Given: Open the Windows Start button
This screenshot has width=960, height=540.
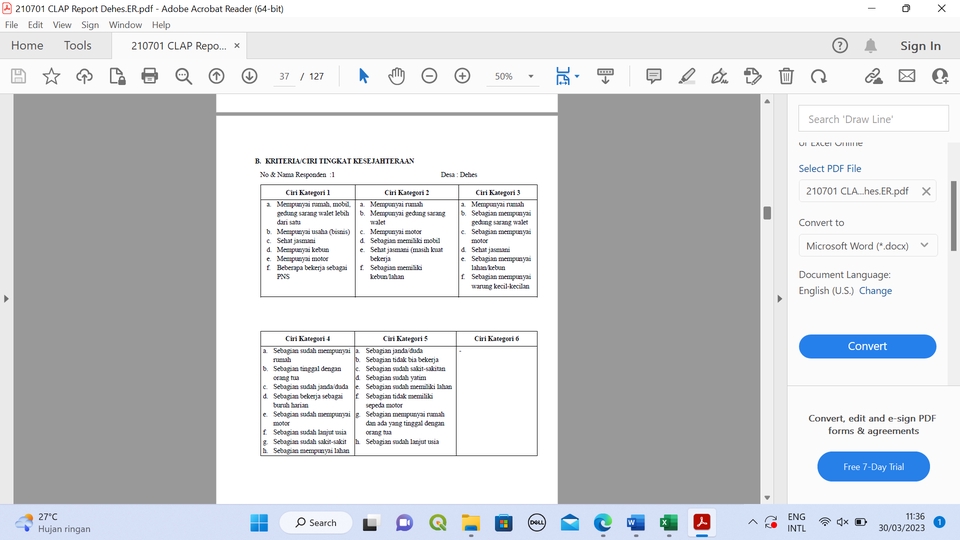Looking at the screenshot, I should [x=259, y=522].
